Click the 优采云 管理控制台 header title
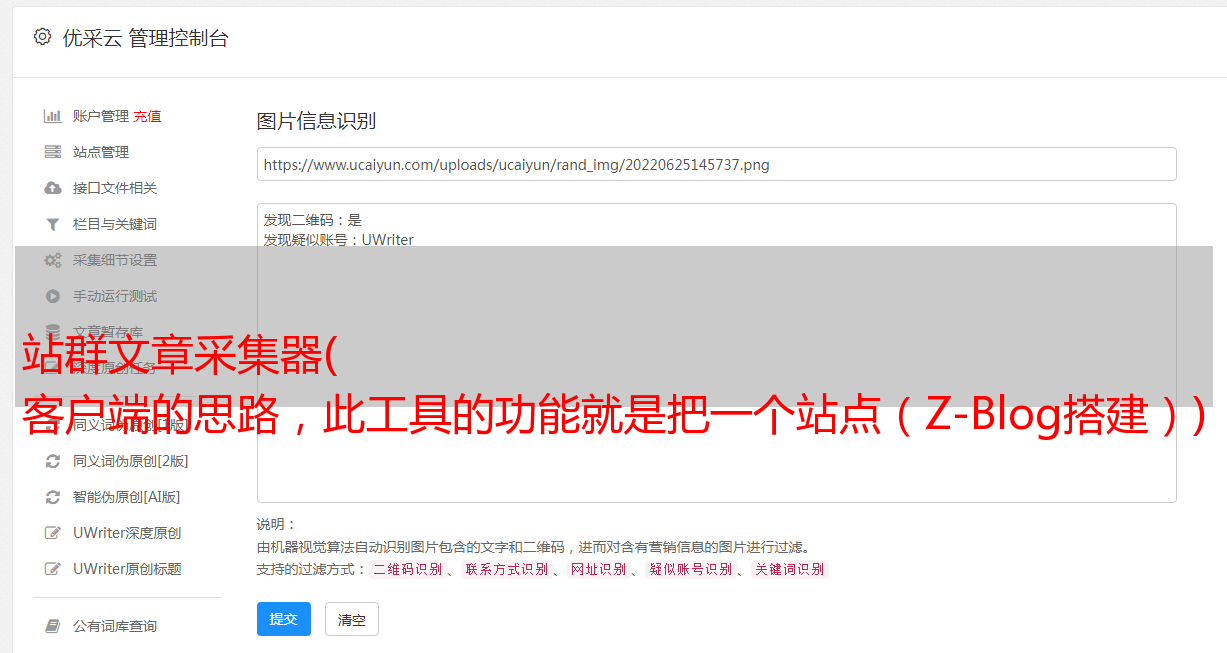Viewport: 1227px width, 653px height. [145, 38]
